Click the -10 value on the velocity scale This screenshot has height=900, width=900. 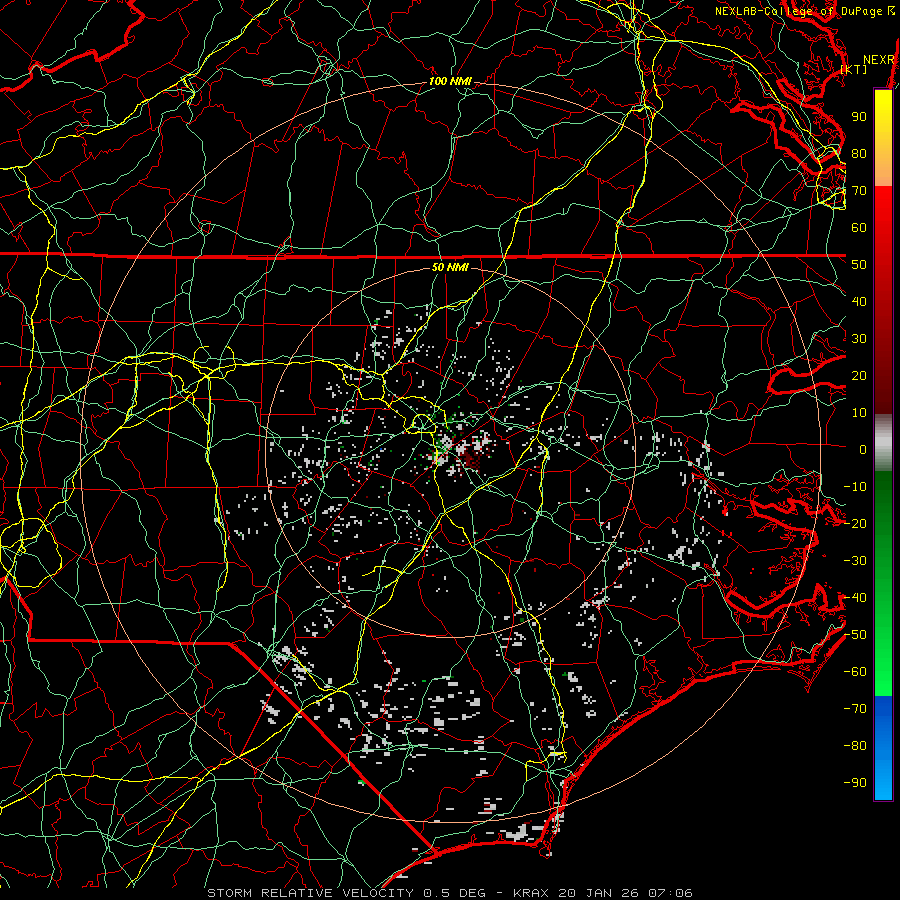coord(855,487)
